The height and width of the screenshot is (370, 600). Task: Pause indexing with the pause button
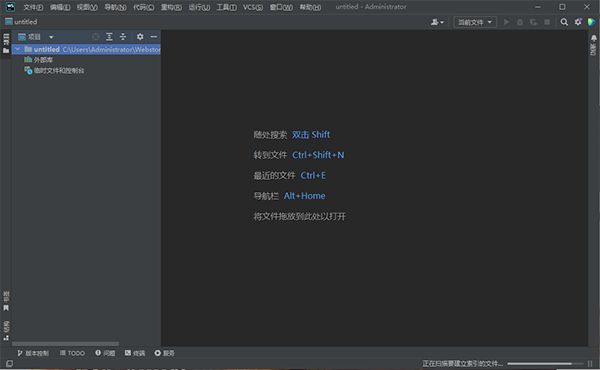590,363
